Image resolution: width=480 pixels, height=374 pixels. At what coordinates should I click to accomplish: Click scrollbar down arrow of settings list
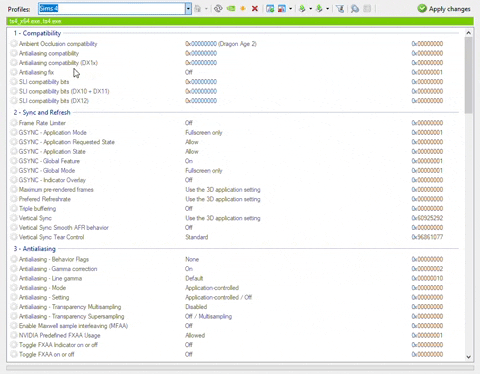click(x=468, y=357)
